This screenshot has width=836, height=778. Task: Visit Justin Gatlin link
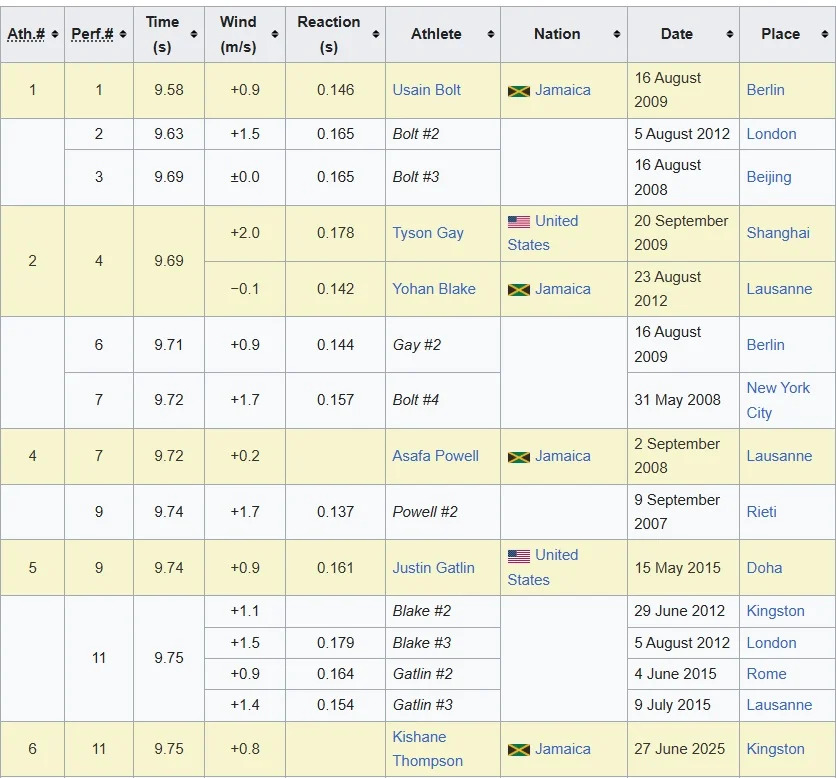pos(433,567)
